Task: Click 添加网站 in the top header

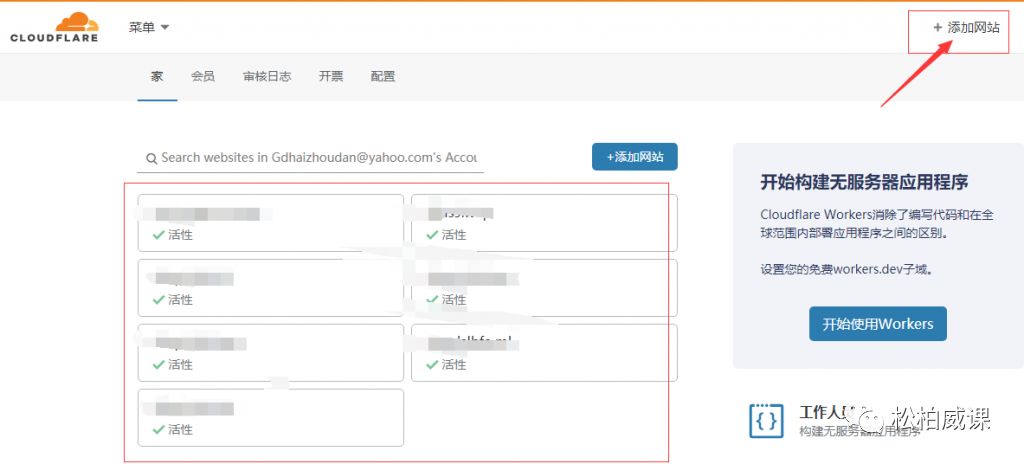Action: (965, 28)
